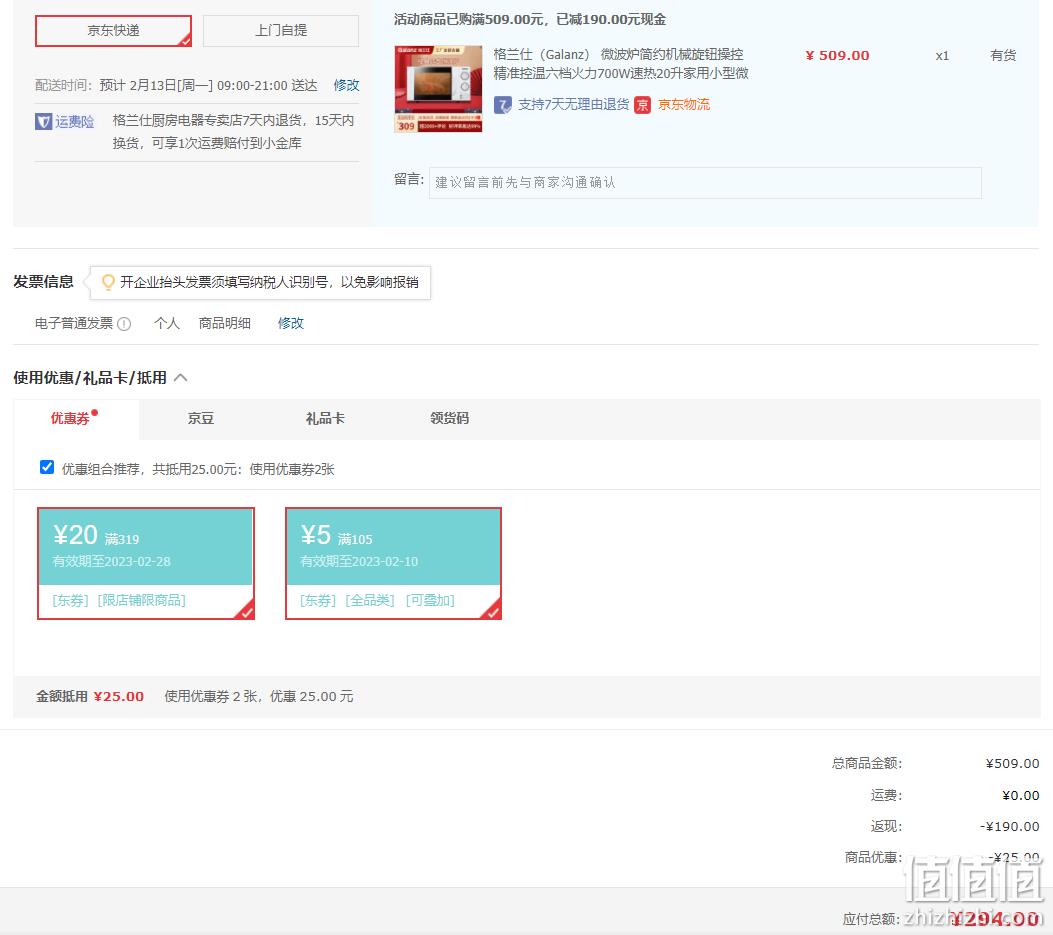Click 修改 link beside delivery time

[x=347, y=85]
